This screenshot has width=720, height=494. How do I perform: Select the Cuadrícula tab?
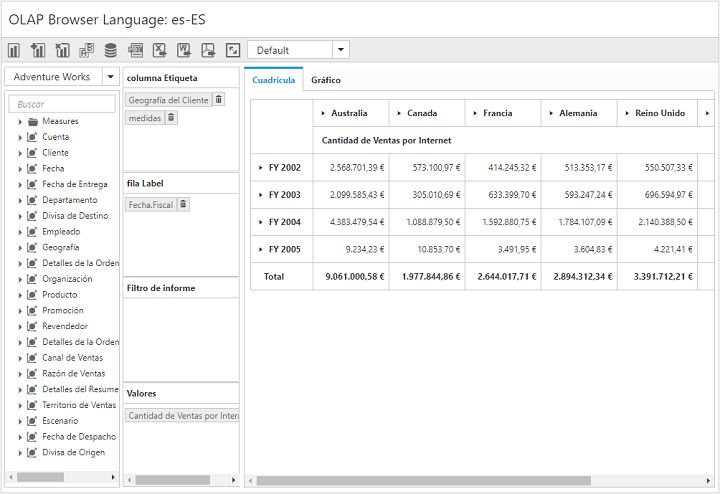coord(273,80)
